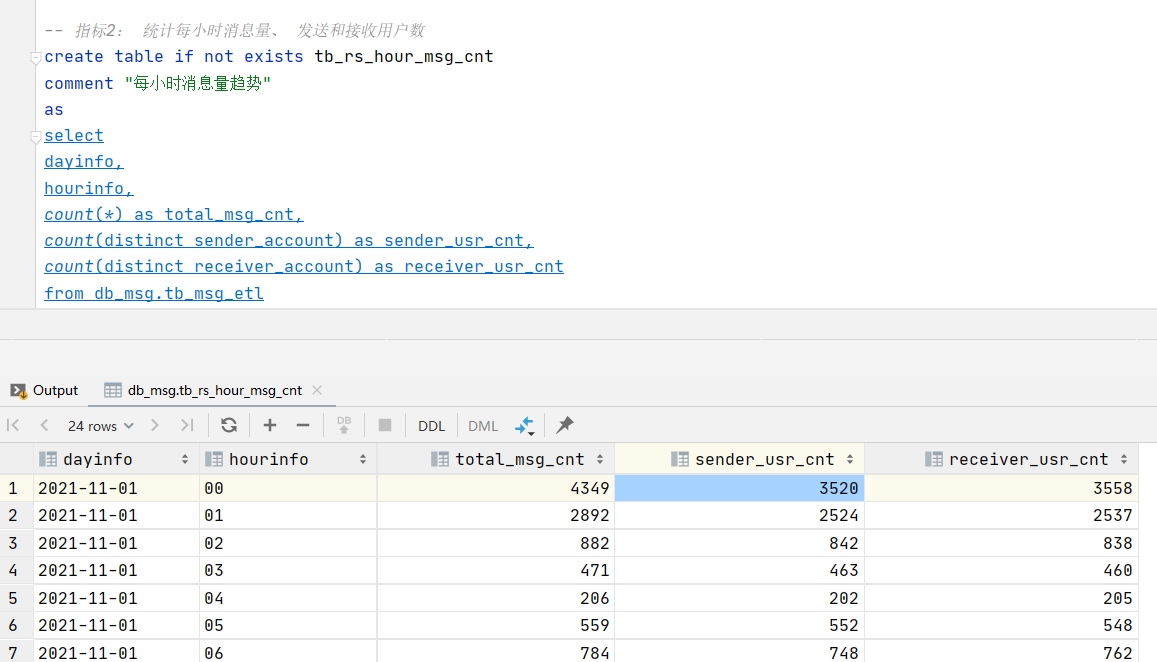Viewport: 1157px width, 662px height.
Task: Click the table icon in dayinfo header
Action: [x=48, y=459]
